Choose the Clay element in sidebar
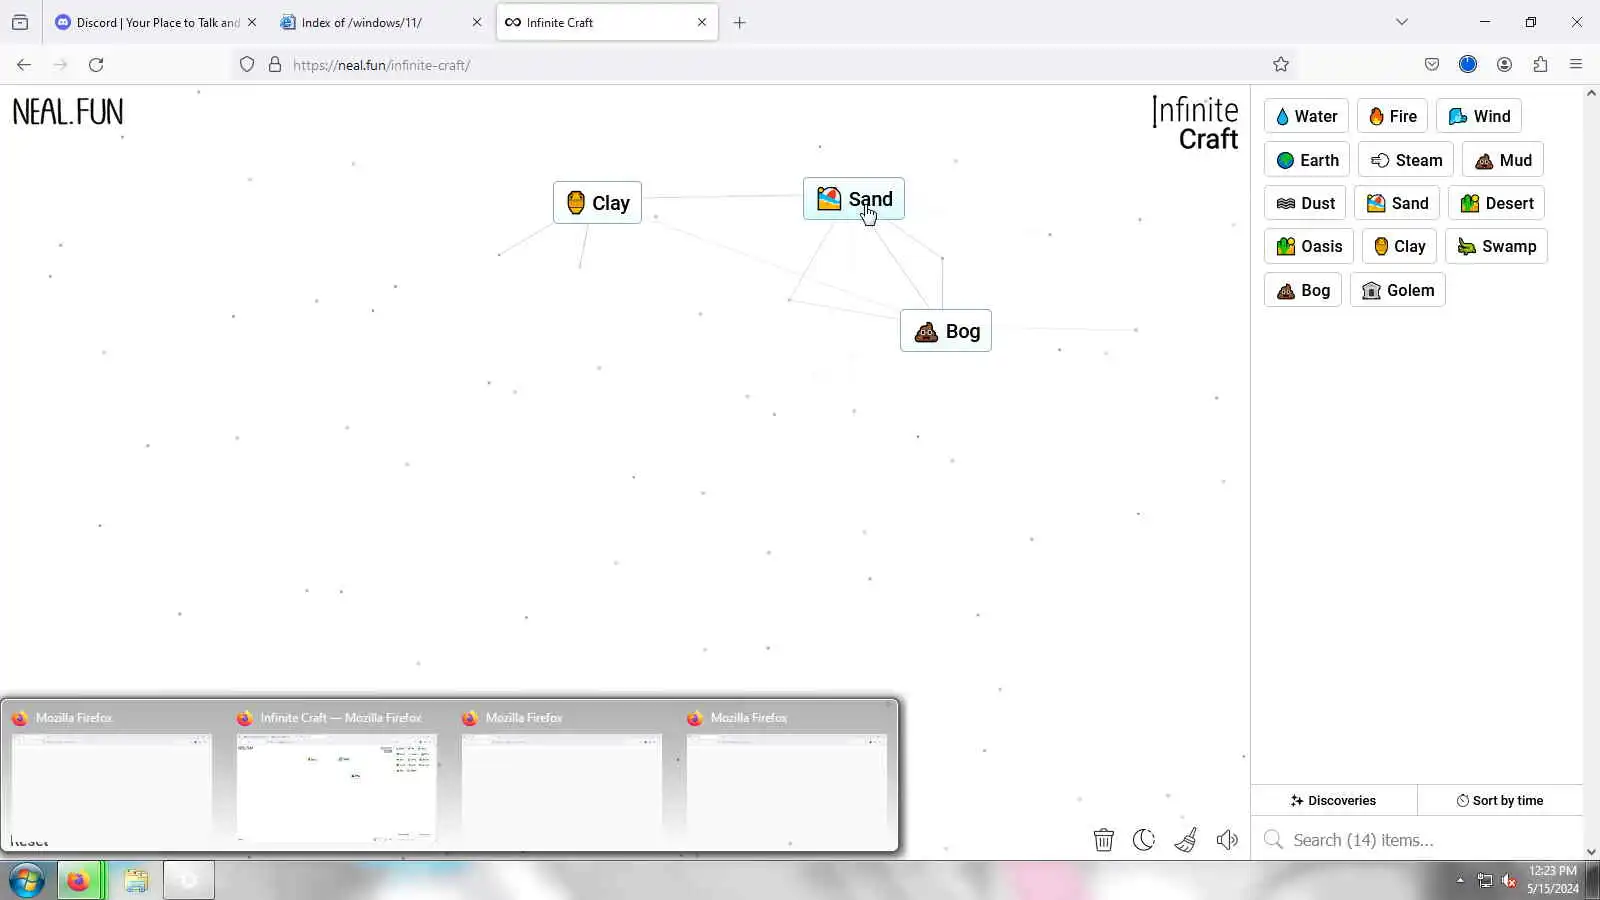Image resolution: width=1600 pixels, height=900 pixels. coord(1399,246)
